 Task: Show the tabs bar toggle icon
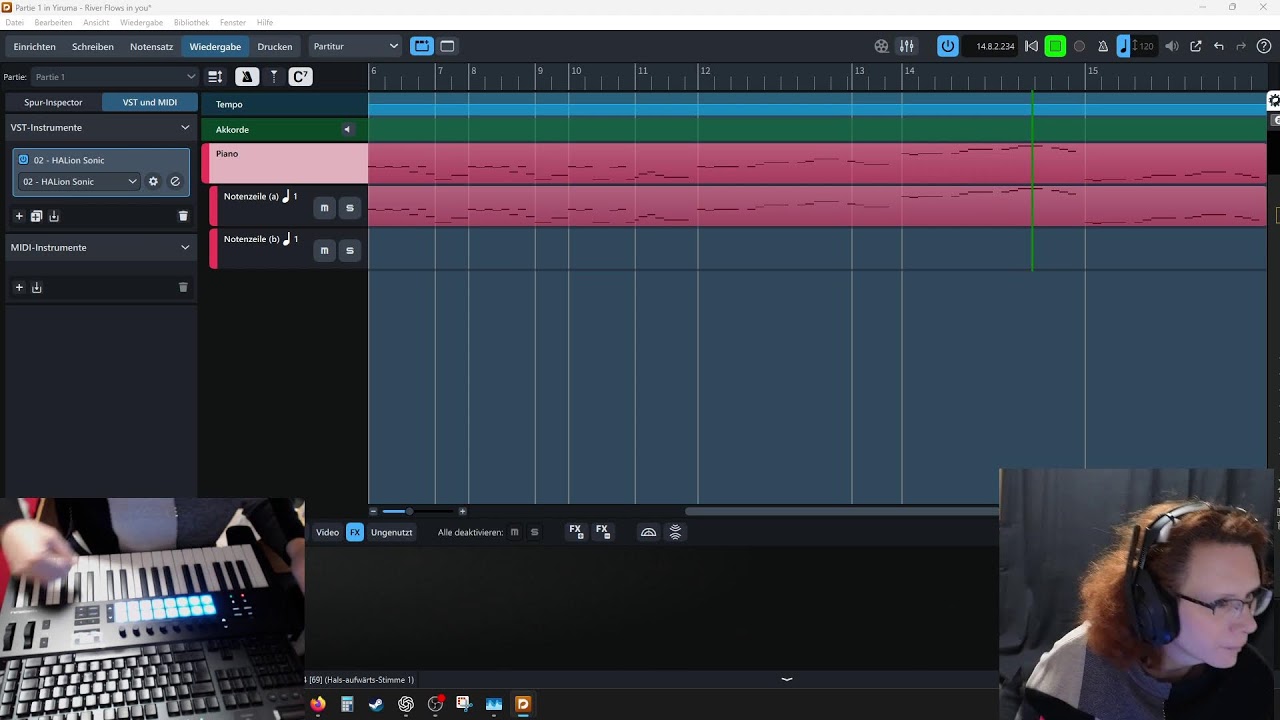point(422,46)
